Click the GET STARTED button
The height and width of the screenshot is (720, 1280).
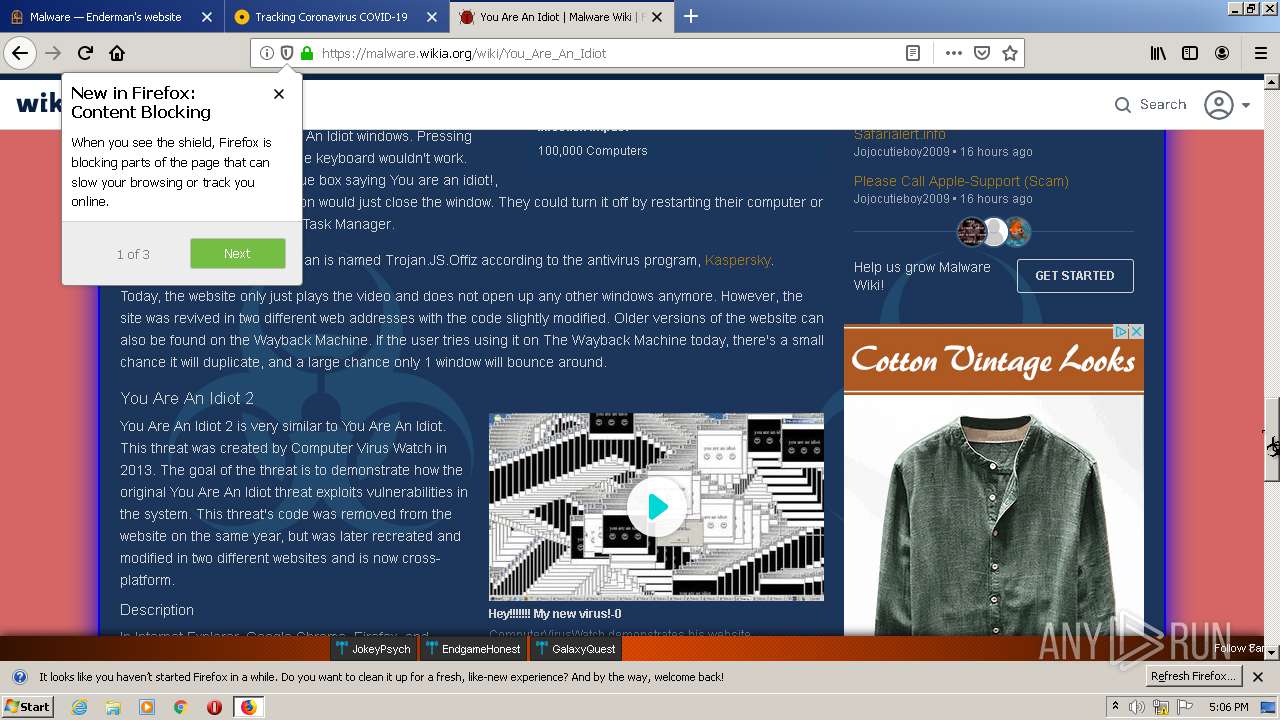(1075, 276)
